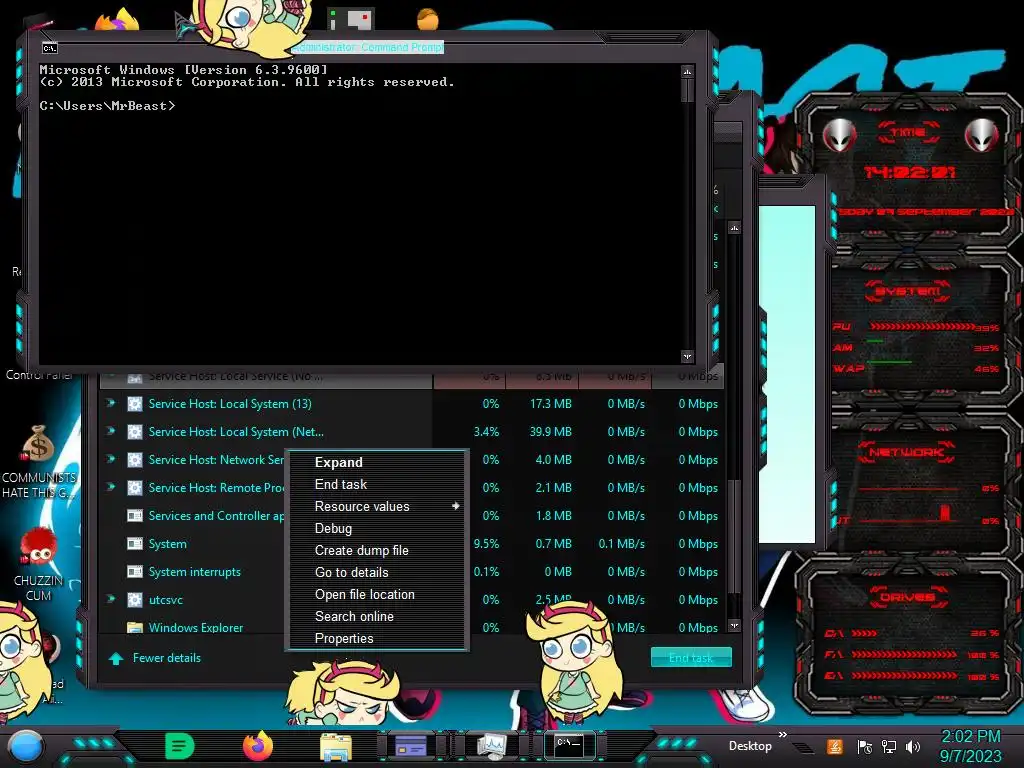1024x768 pixels.
Task: Click the volume speaker tray icon
Action: (x=913, y=746)
